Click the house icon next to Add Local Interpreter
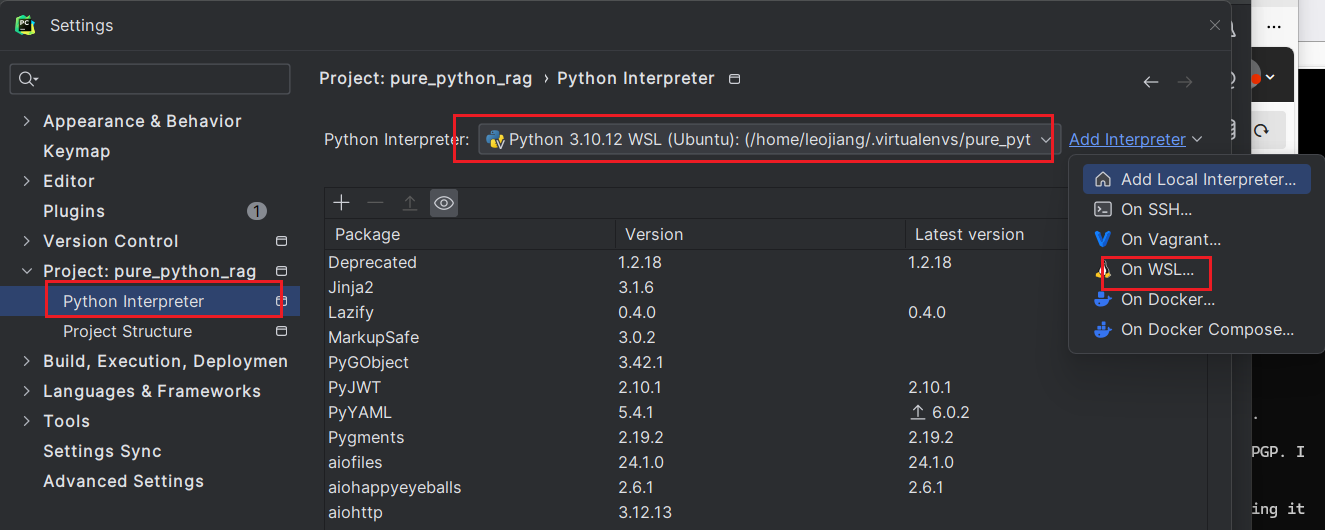Viewport: 1325px width, 530px height. pyautogui.click(x=1103, y=180)
